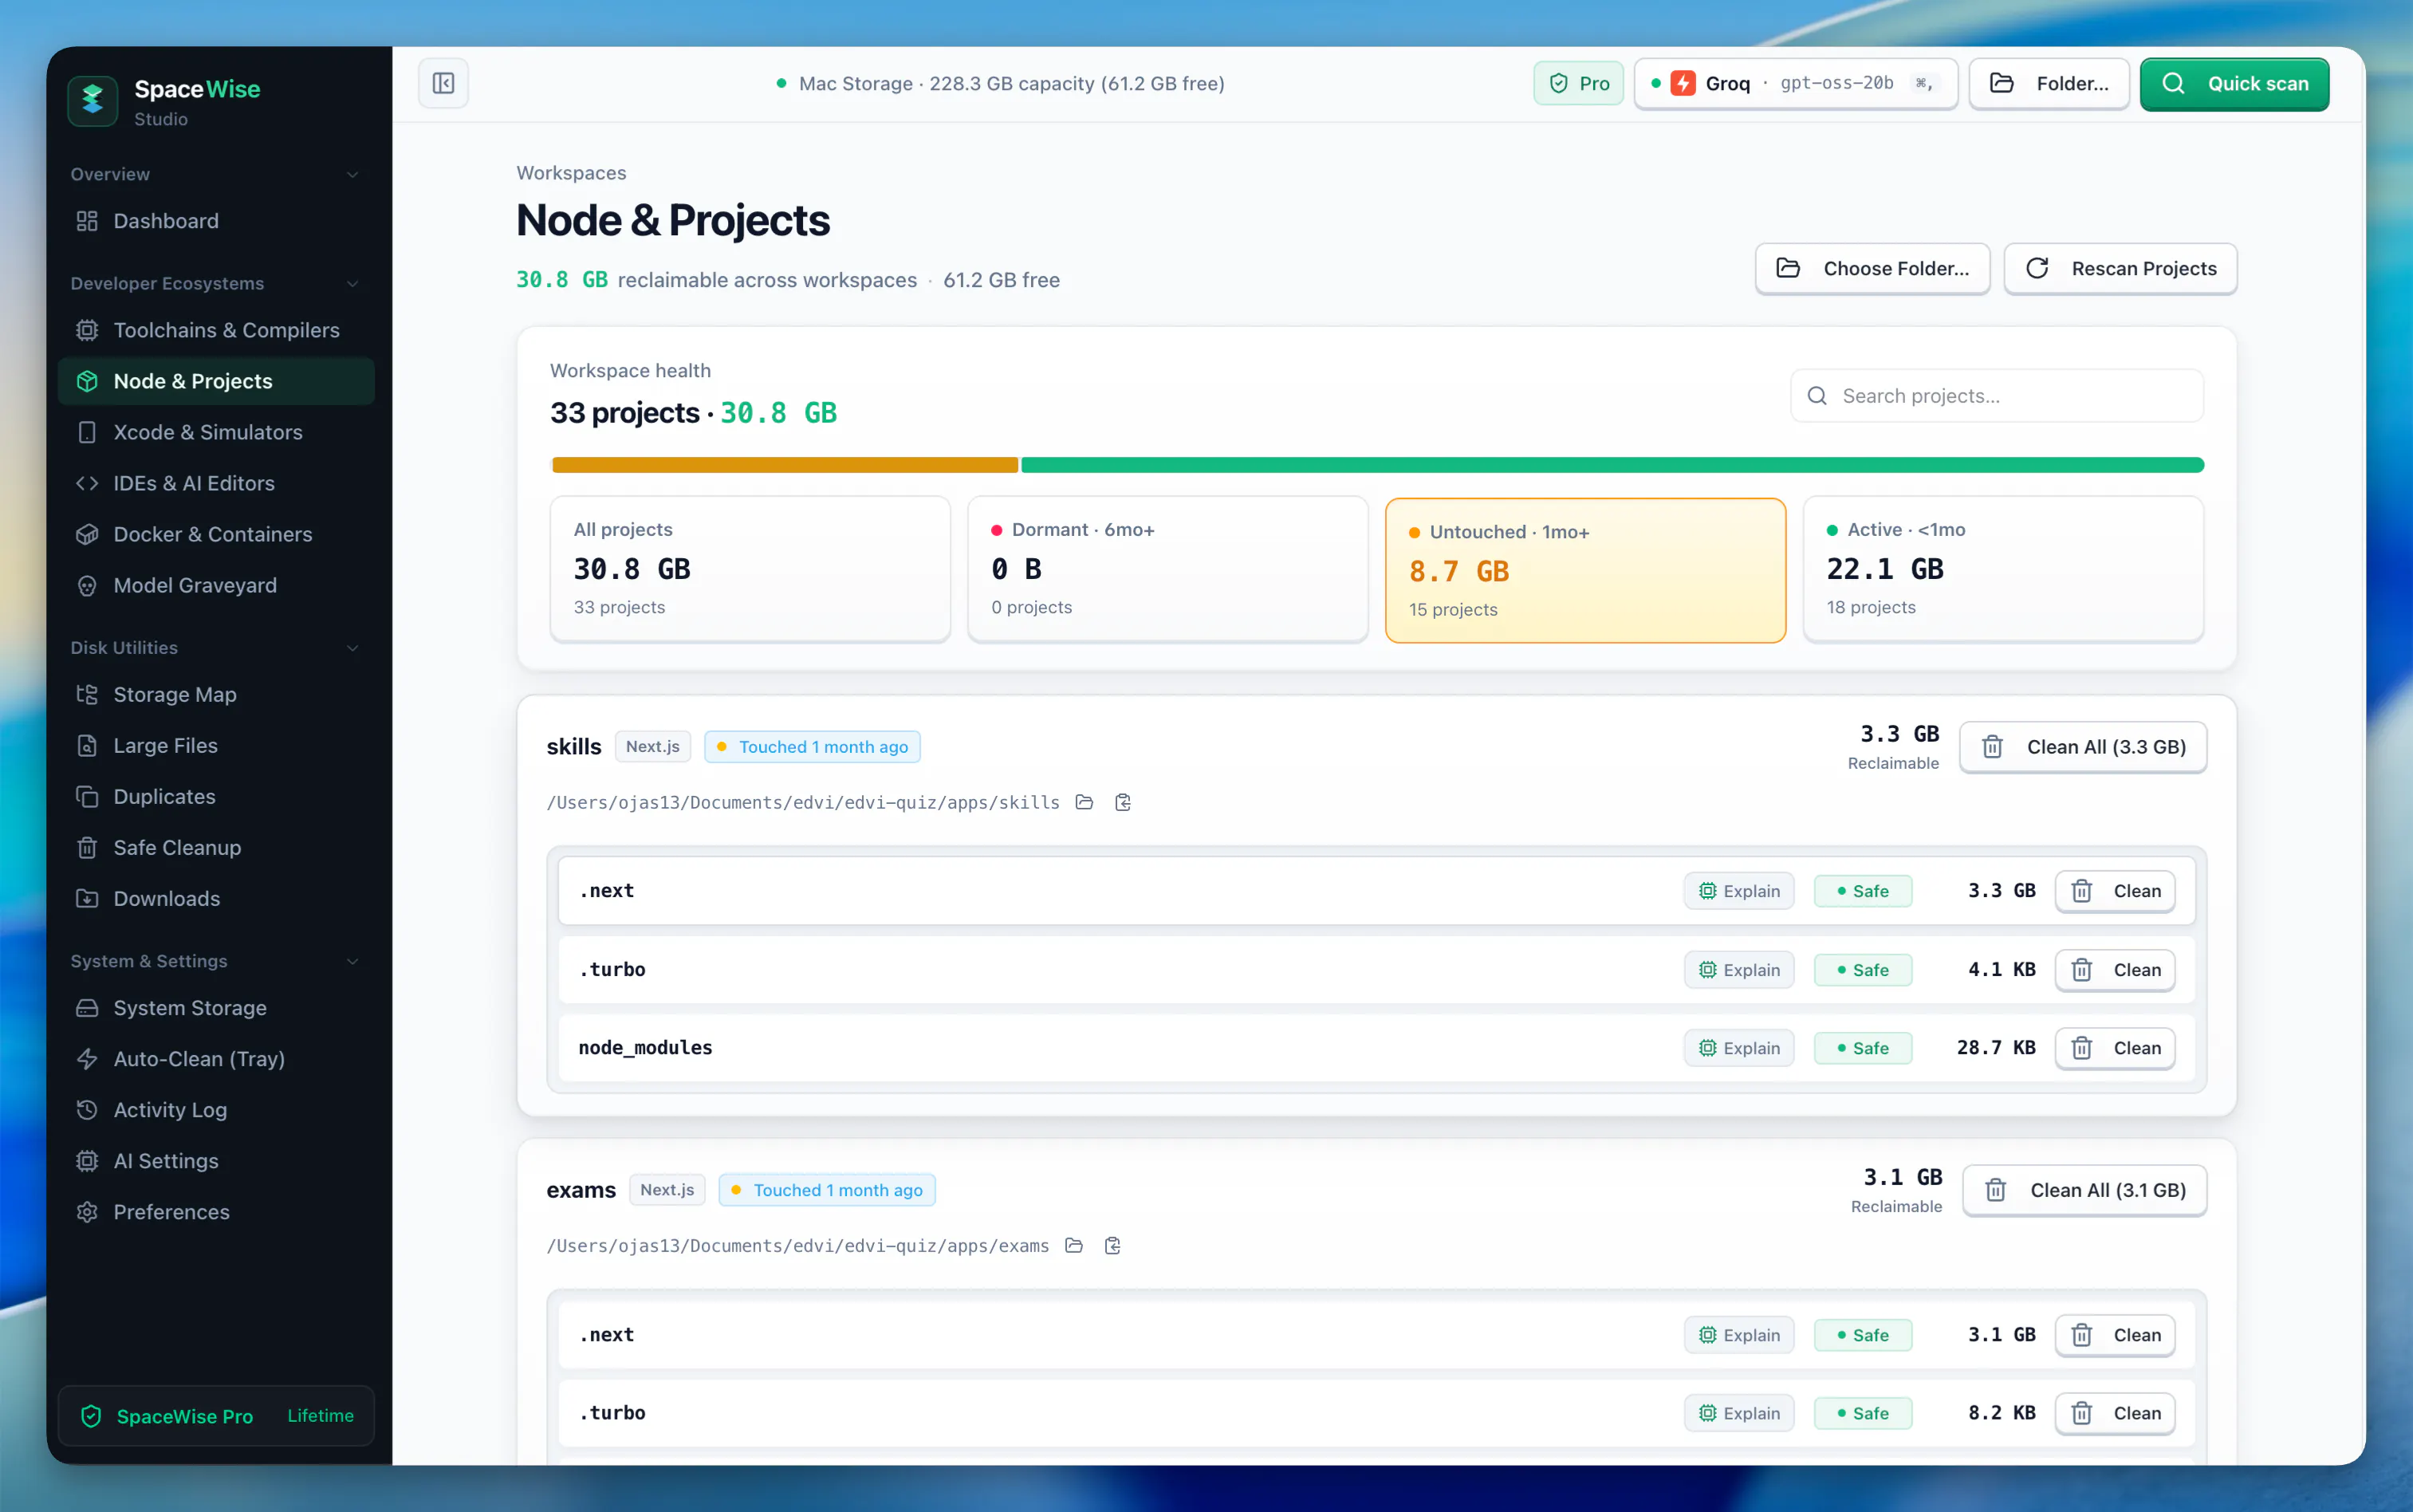Open folder icon next to skills path
The height and width of the screenshot is (1512, 2413).
[x=1084, y=802]
